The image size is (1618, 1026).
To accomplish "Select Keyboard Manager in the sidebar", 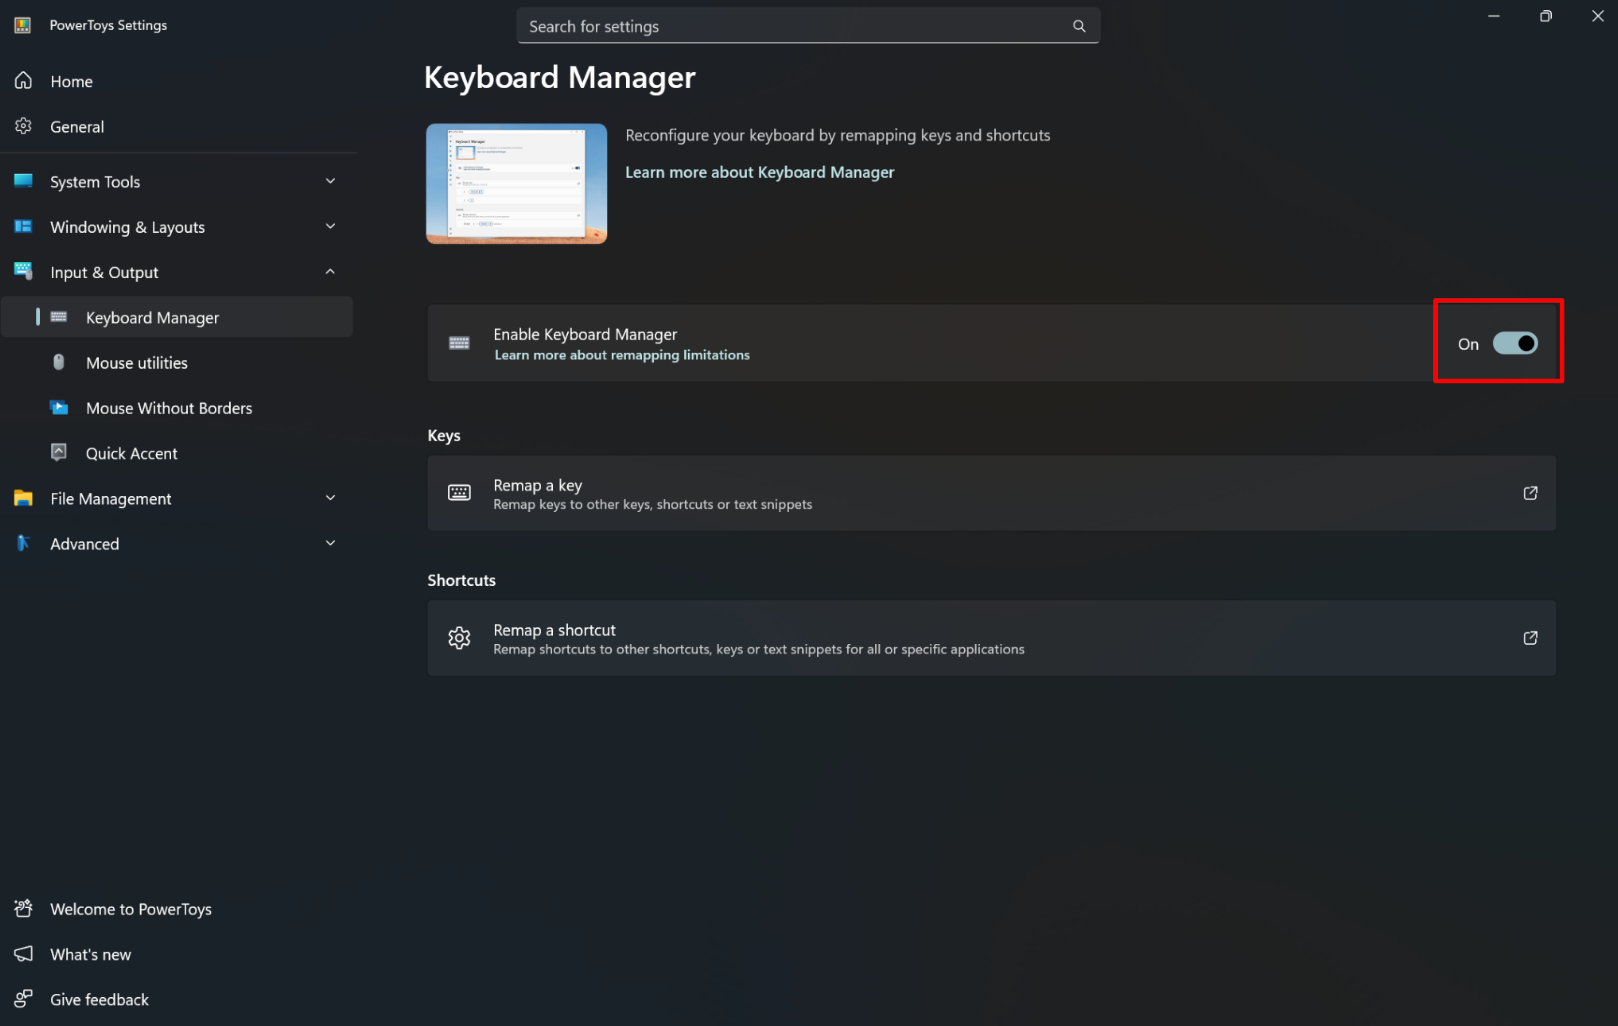I will tap(152, 318).
